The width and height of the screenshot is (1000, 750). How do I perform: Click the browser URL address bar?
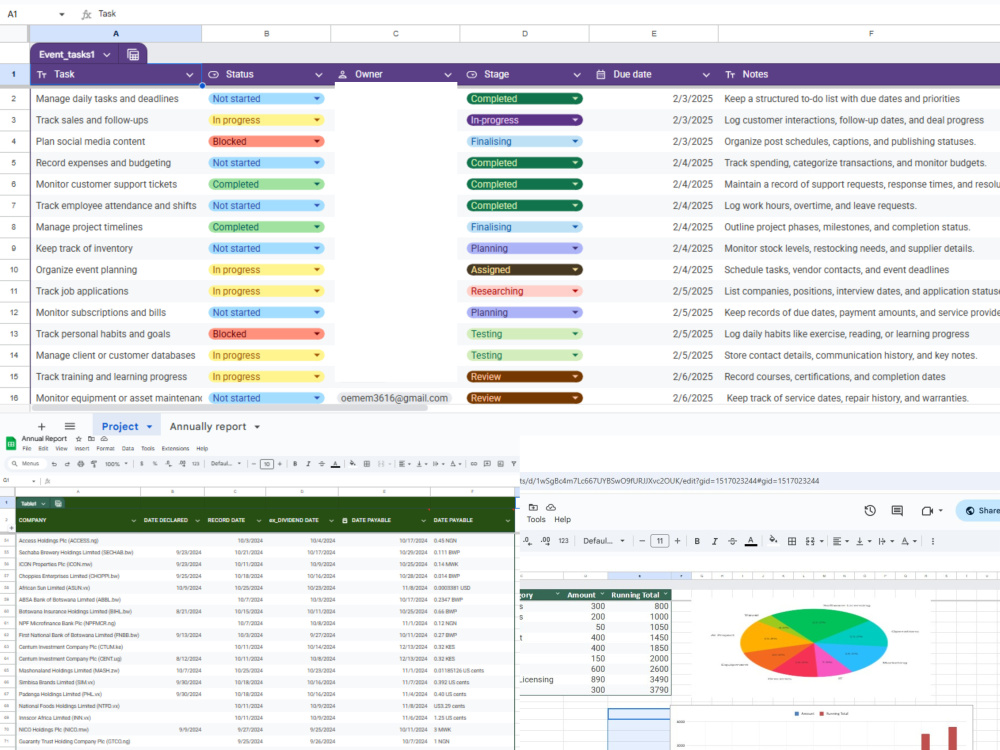(760, 481)
